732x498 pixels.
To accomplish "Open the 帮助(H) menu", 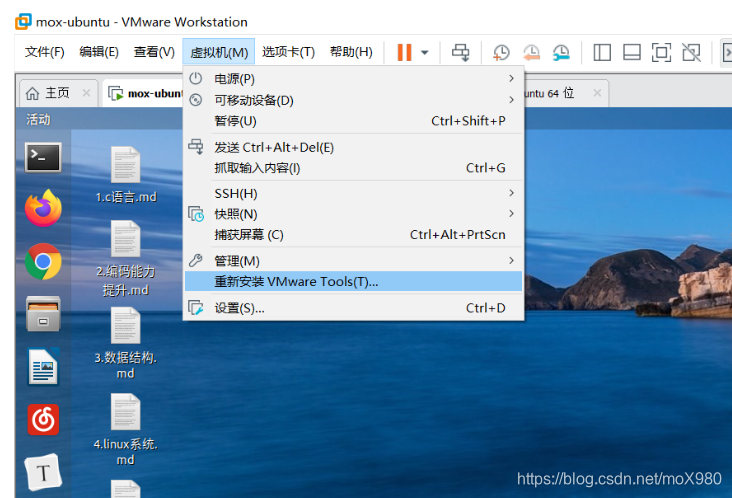I will pos(351,52).
